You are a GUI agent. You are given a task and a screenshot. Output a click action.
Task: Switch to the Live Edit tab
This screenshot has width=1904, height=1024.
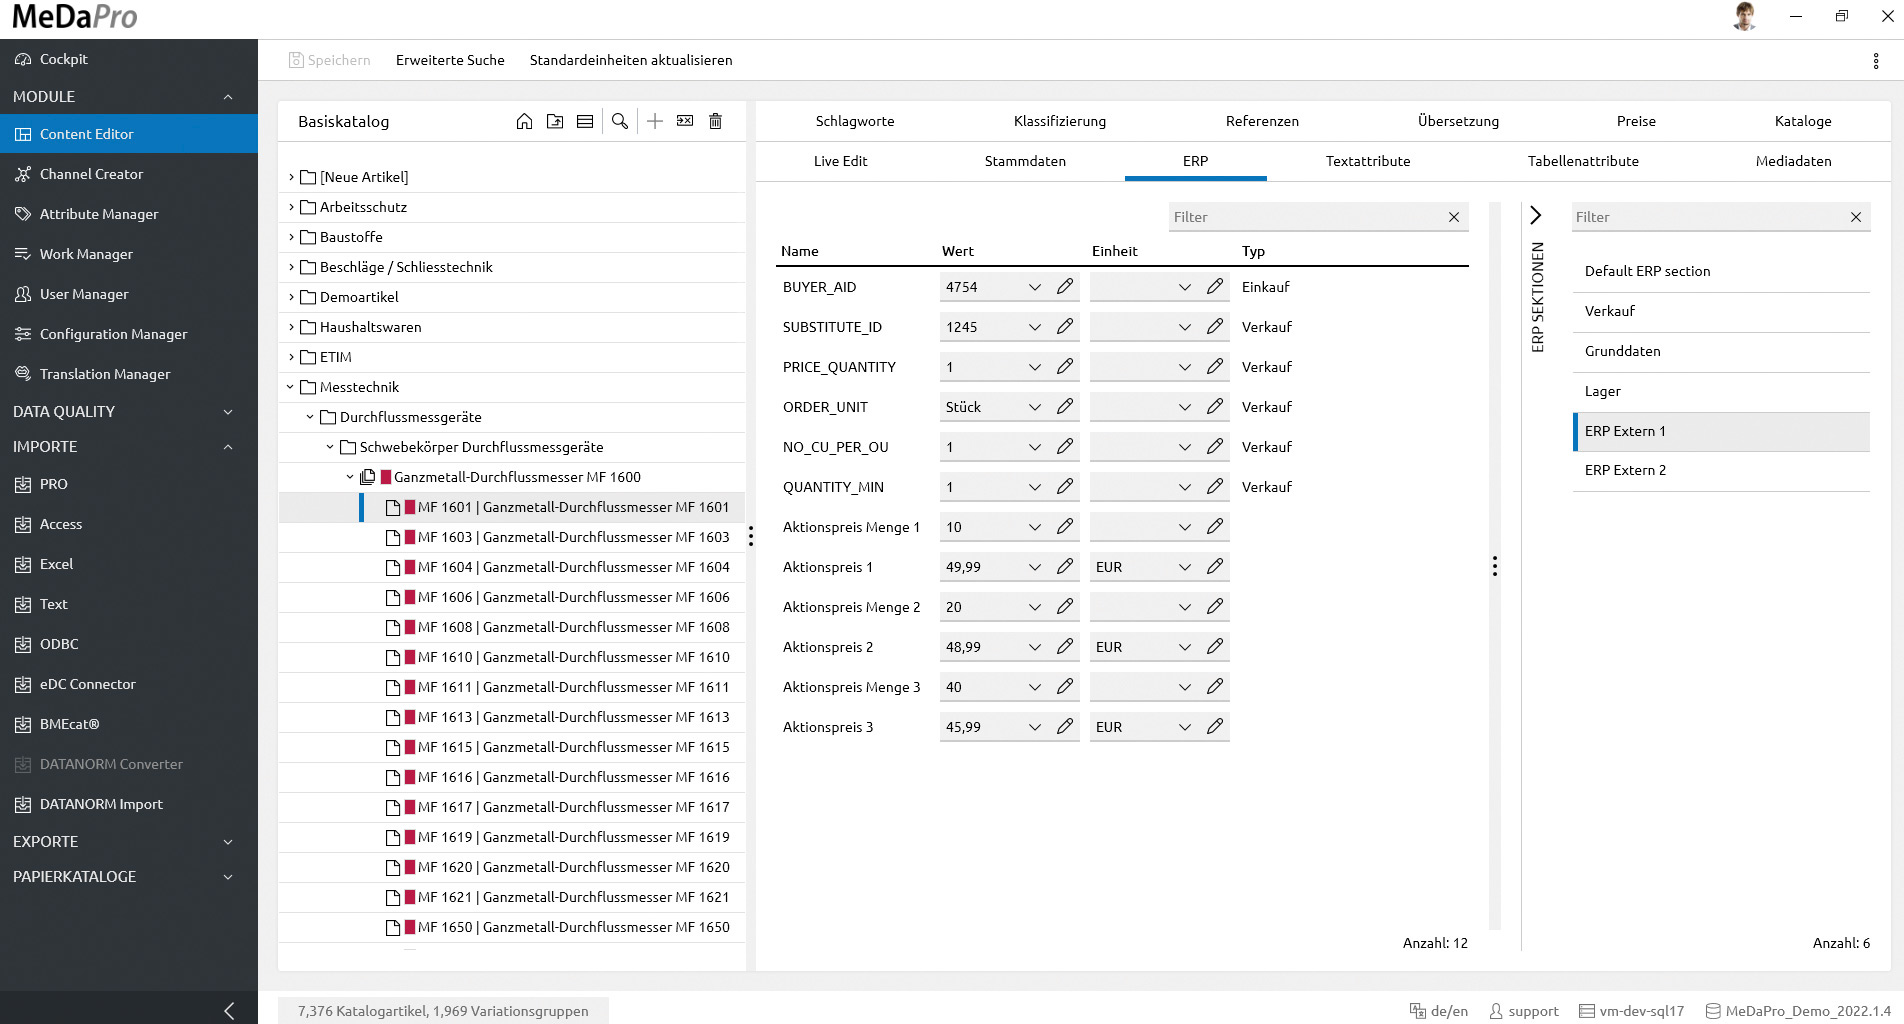(x=840, y=161)
